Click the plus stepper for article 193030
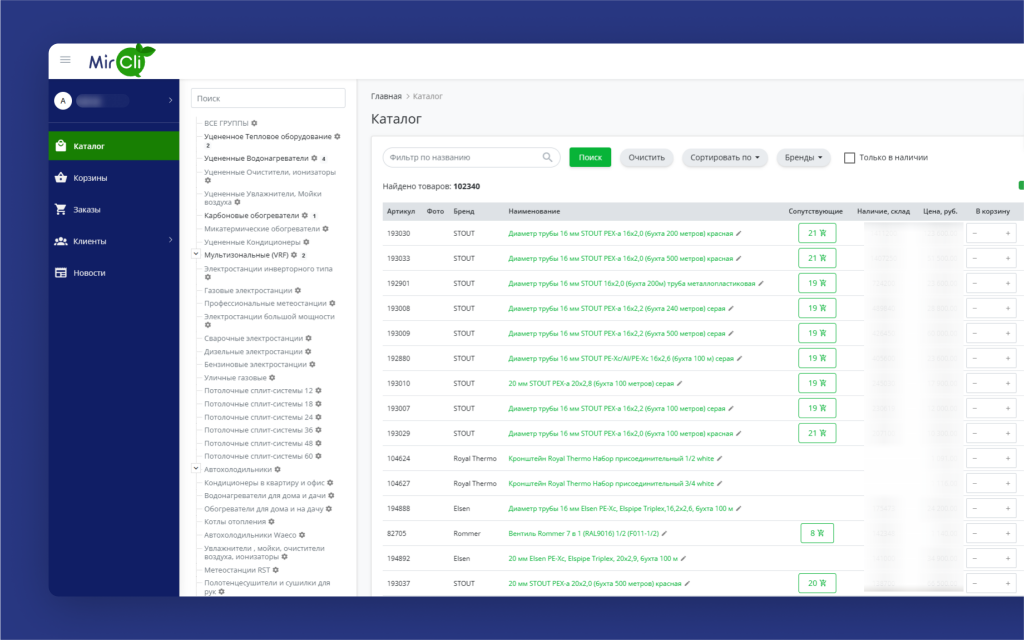1024x640 pixels. click(1007, 233)
